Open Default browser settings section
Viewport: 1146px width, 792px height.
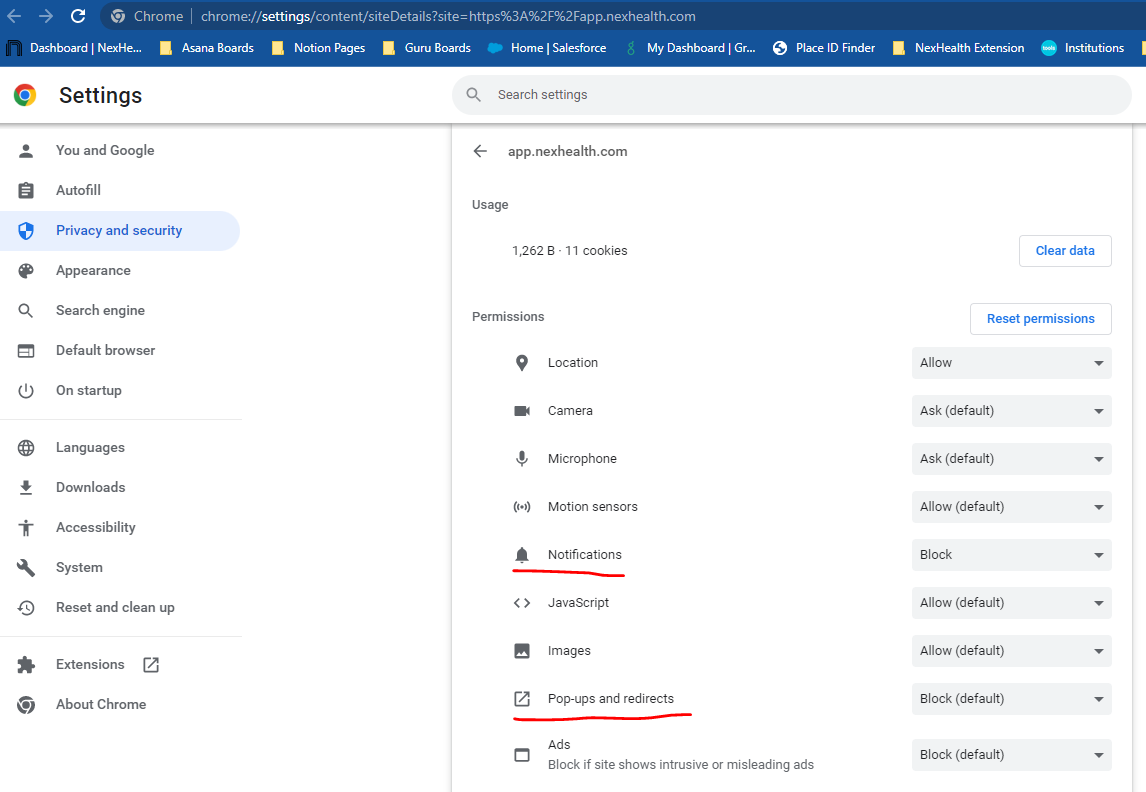(120, 351)
